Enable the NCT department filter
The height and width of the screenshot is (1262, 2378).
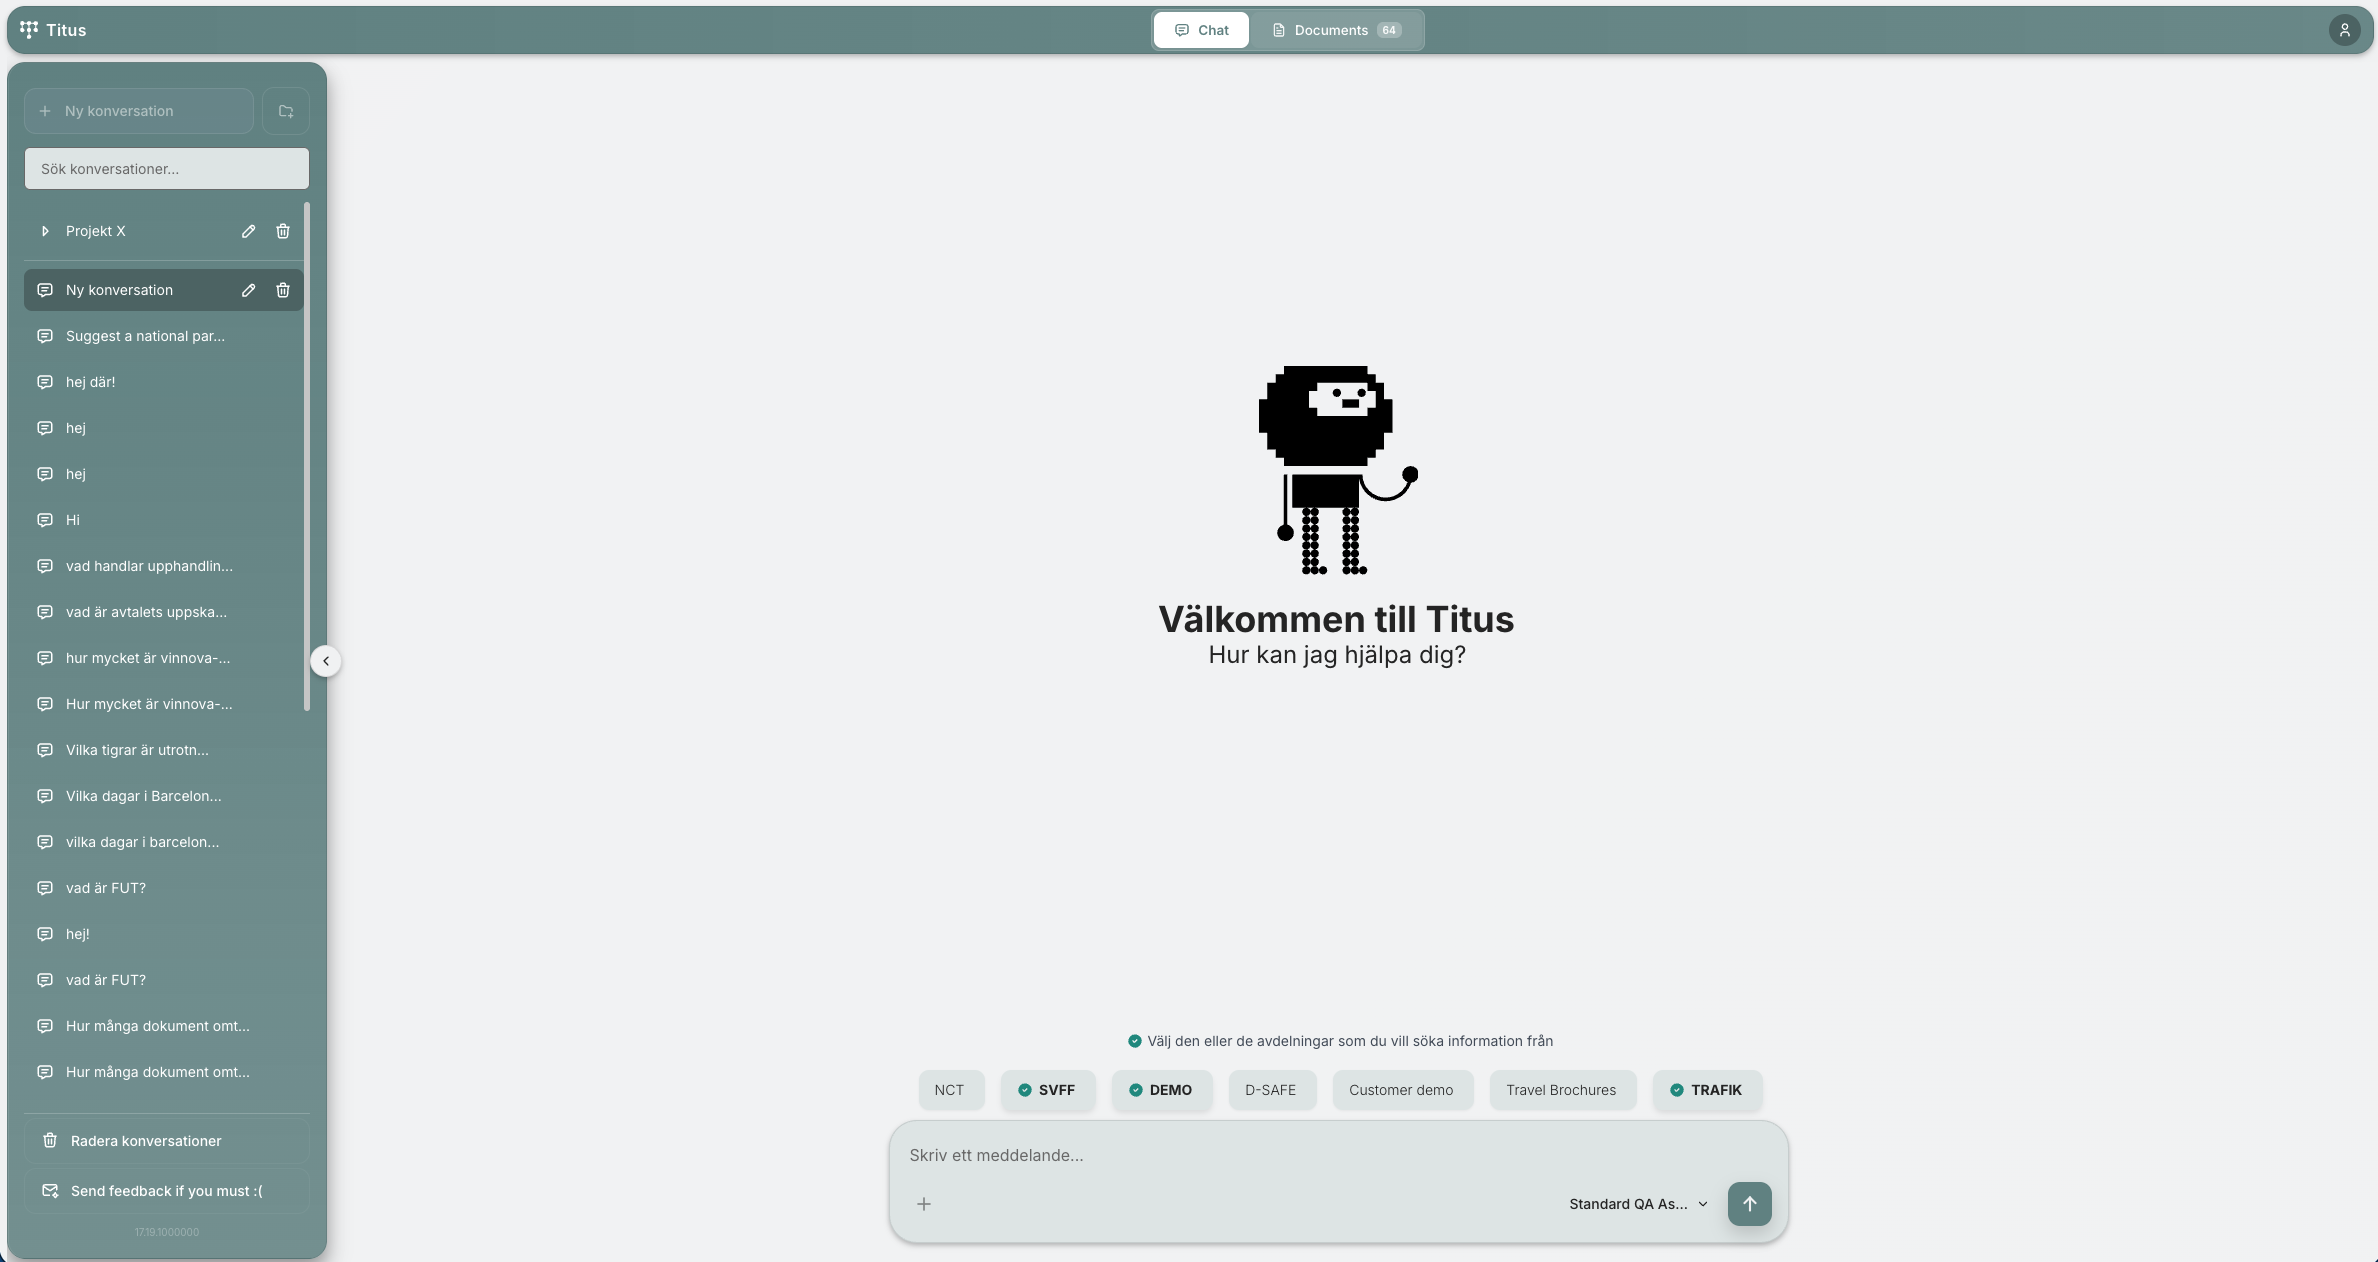(x=950, y=1090)
